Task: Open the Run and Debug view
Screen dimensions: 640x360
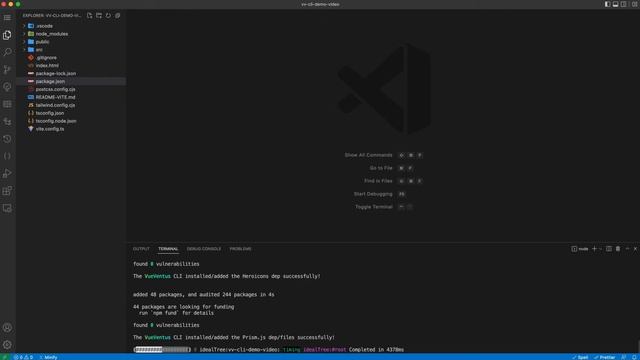Action: pyautogui.click(x=7, y=173)
